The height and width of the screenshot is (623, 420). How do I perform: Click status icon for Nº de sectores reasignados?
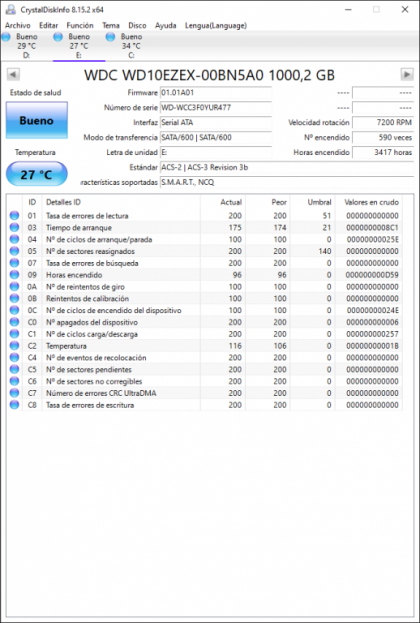tap(14, 251)
